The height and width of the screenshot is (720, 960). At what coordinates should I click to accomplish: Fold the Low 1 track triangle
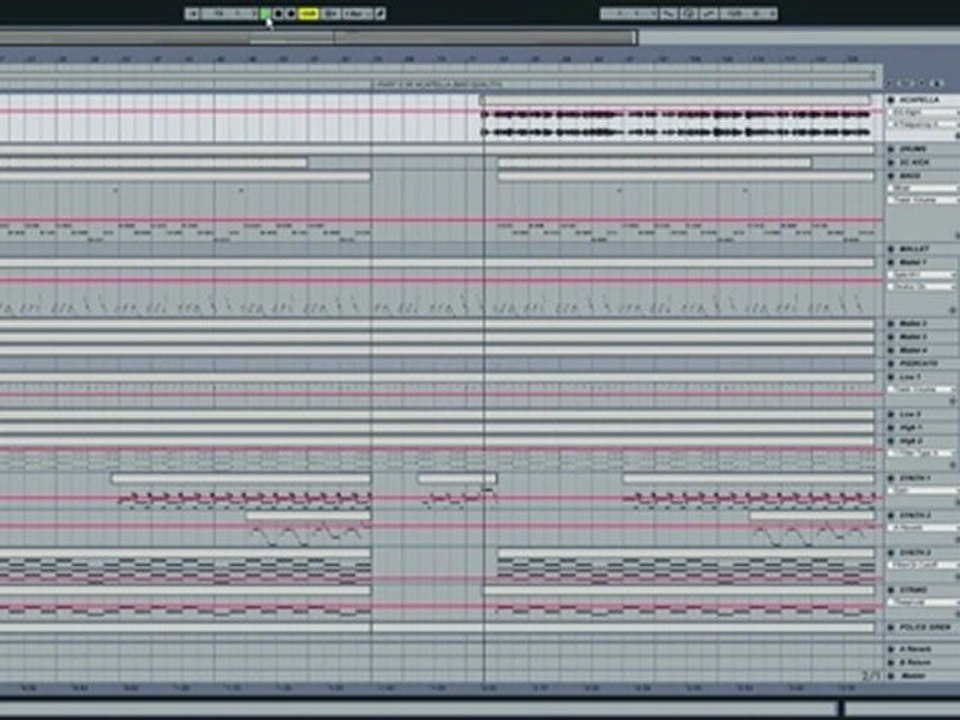pyautogui.click(x=891, y=378)
